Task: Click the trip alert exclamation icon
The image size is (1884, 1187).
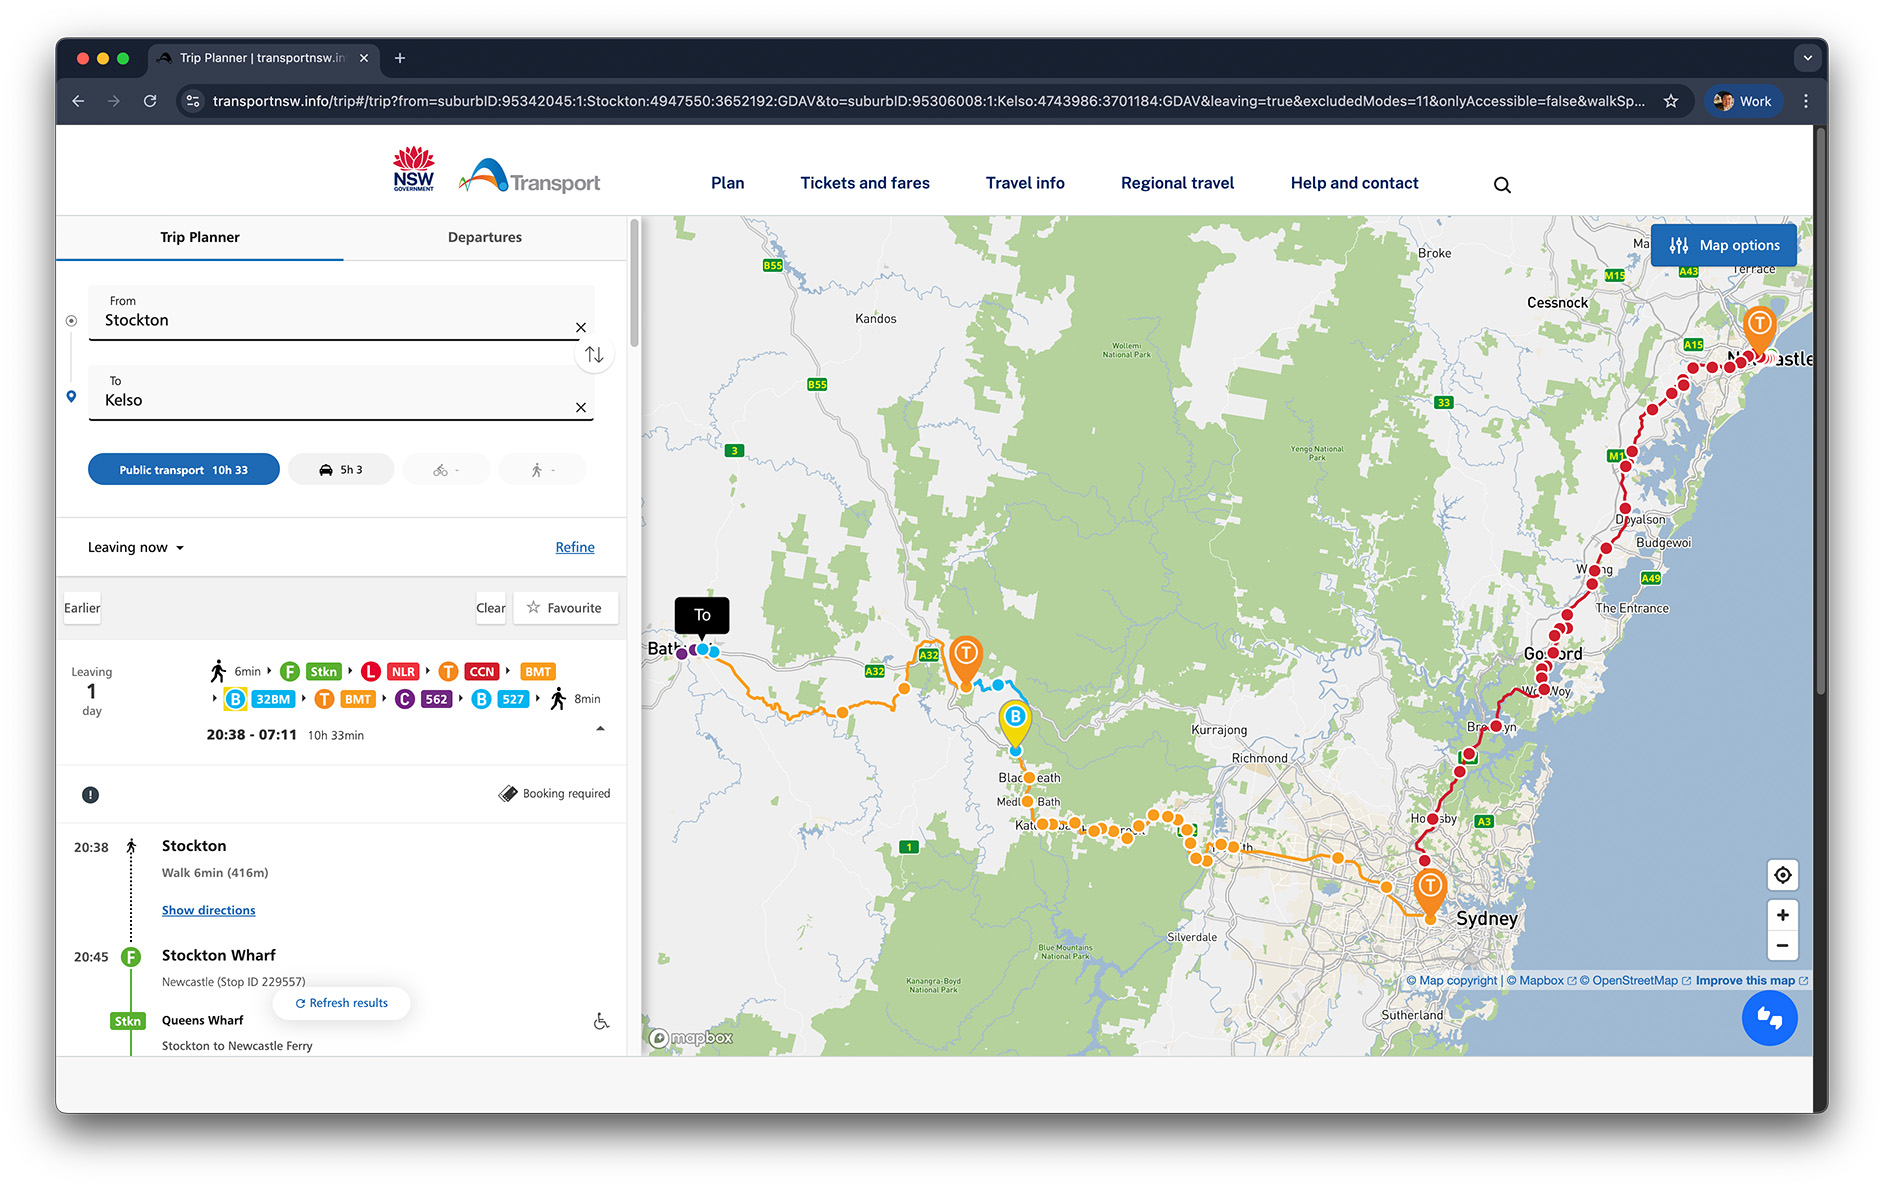Action: click(90, 795)
